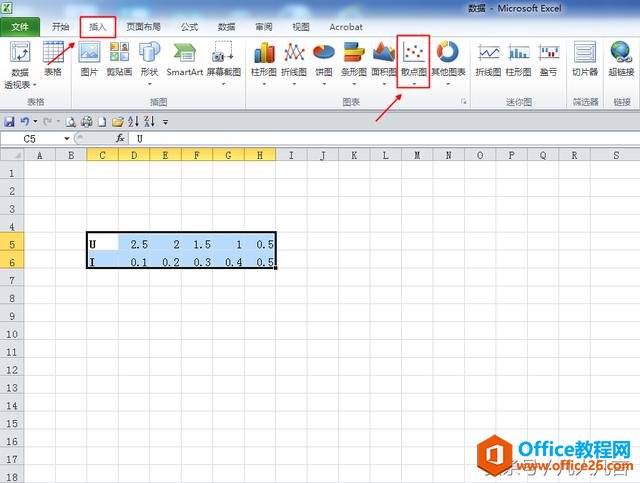The image size is (640, 483).
Task: Click the Name Box showing C5
Action: [32, 139]
